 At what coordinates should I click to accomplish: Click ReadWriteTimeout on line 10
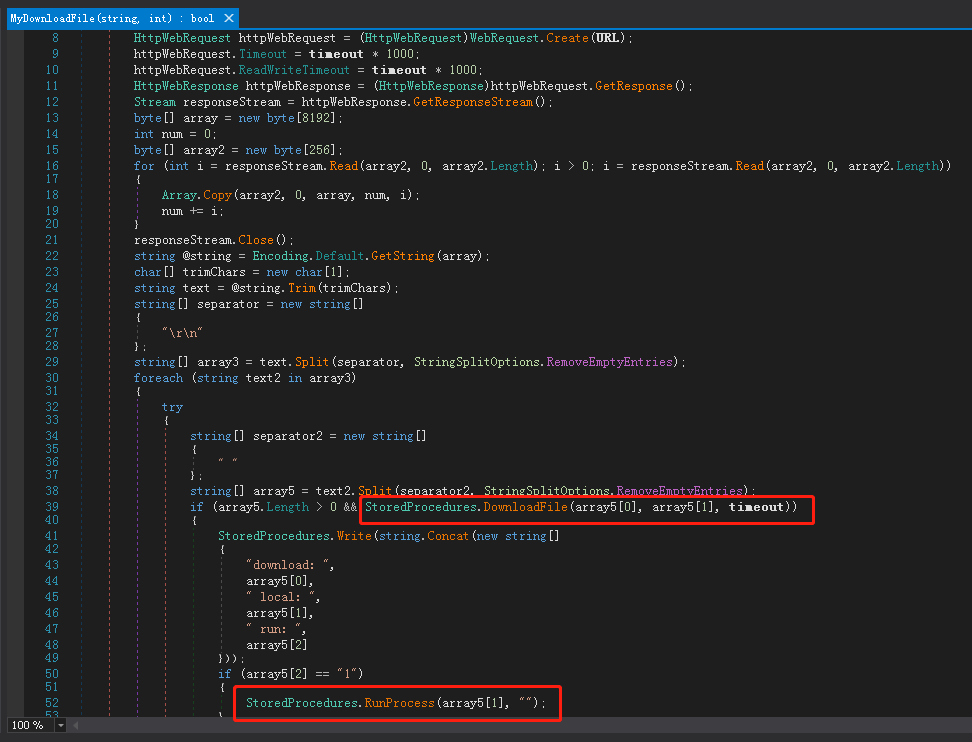294,70
